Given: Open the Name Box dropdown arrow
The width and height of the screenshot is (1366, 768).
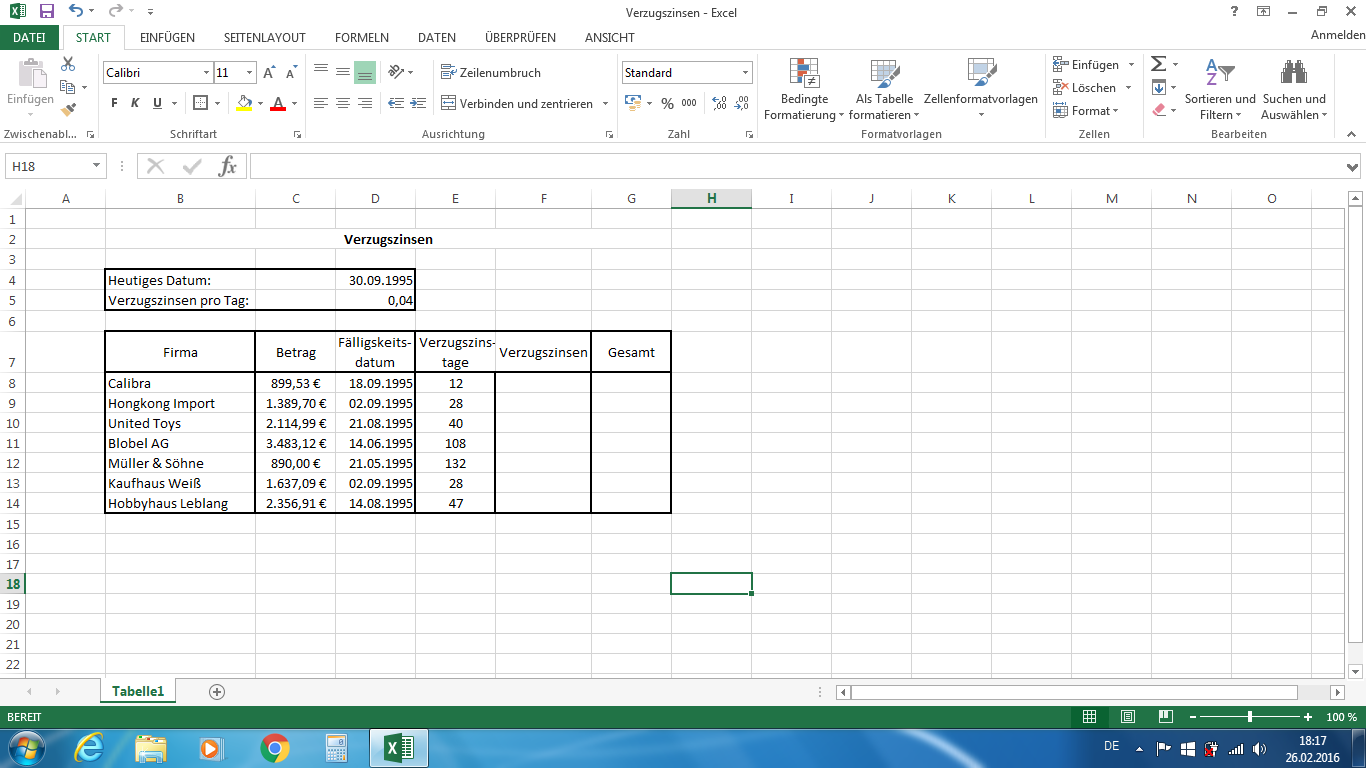Looking at the screenshot, I should pyautogui.click(x=96, y=166).
